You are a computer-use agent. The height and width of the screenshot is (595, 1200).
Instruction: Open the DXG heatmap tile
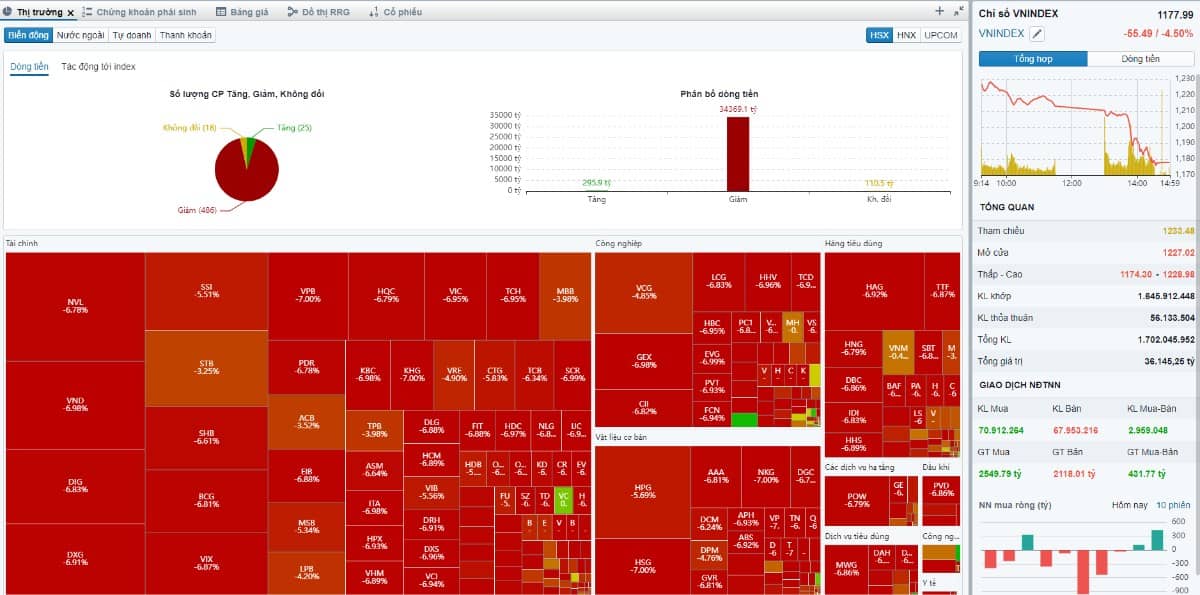tap(76, 558)
